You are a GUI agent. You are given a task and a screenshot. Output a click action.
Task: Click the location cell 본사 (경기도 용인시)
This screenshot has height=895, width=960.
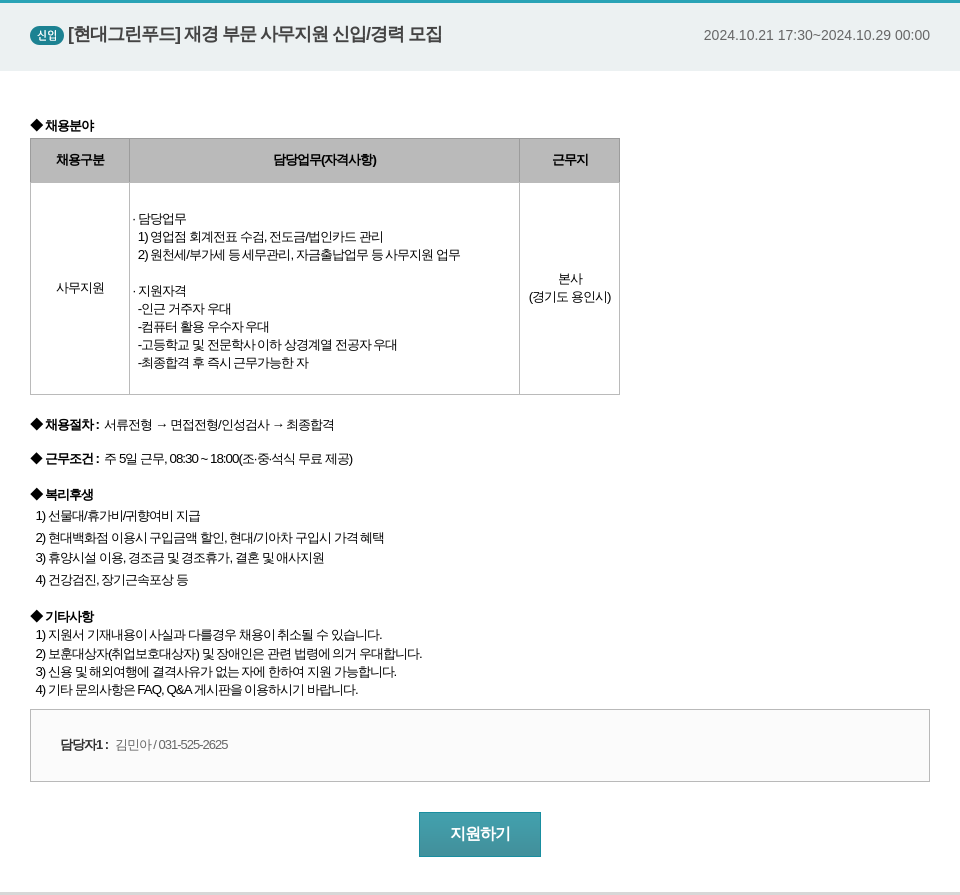coord(569,288)
